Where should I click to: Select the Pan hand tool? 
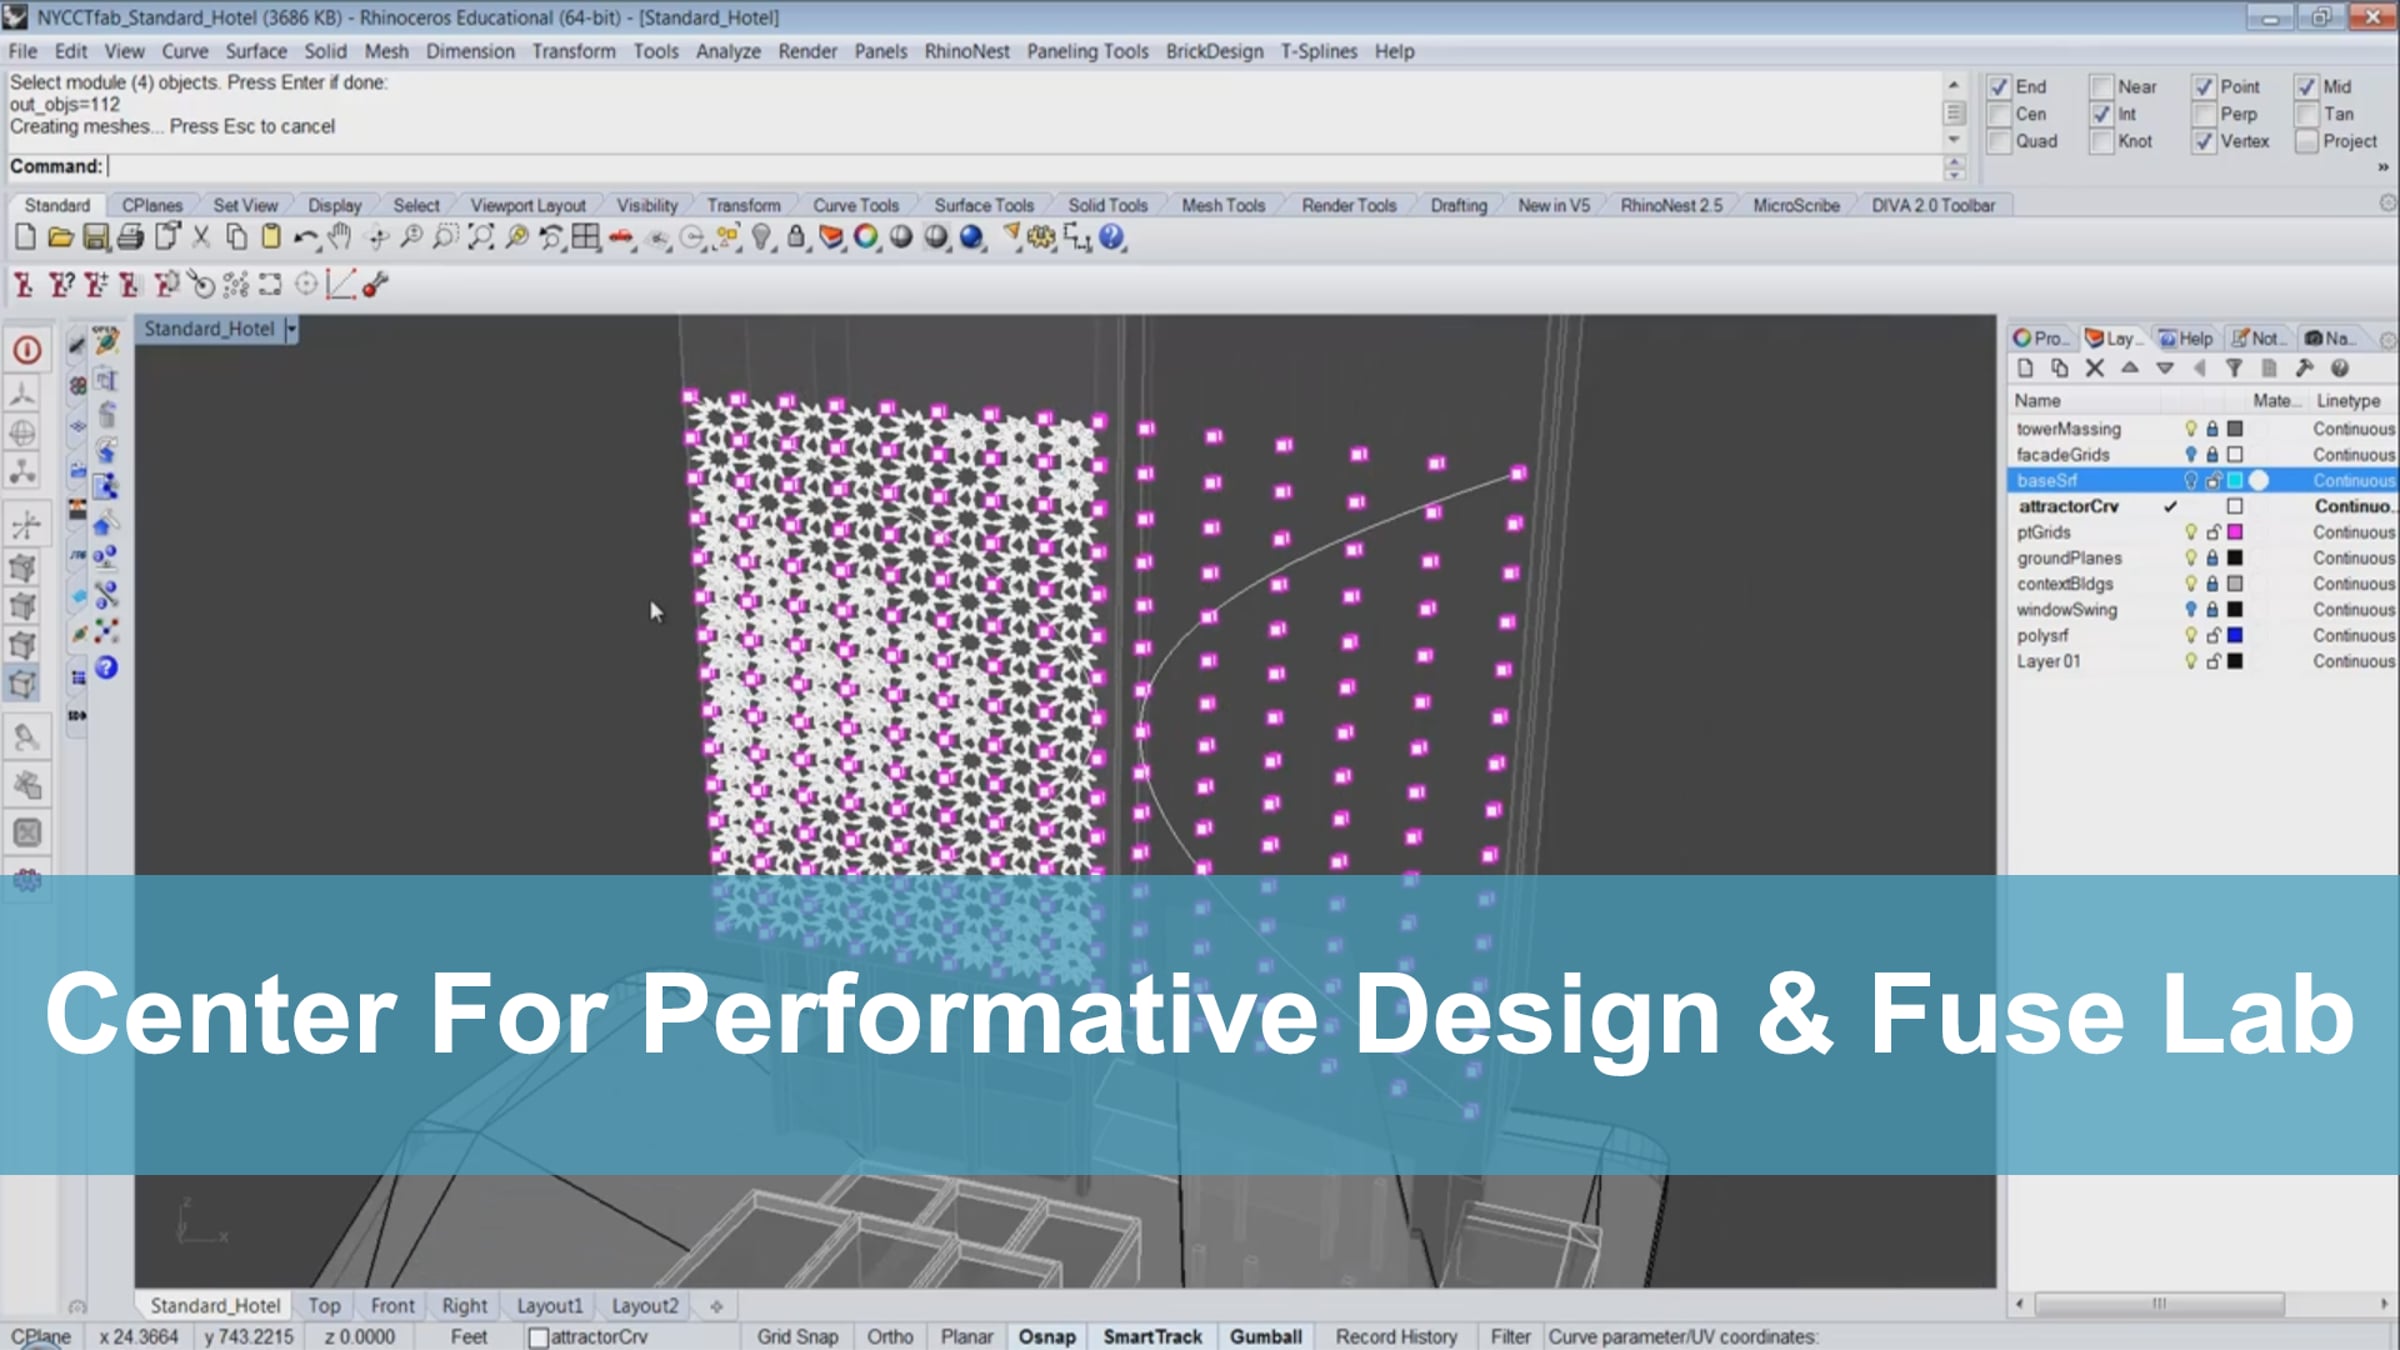click(340, 238)
